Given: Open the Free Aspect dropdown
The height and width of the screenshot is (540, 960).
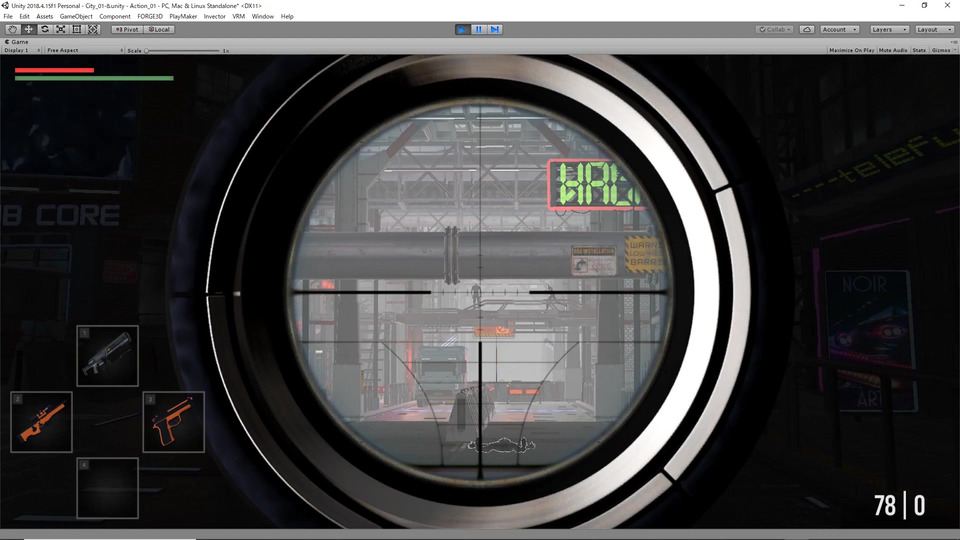Looking at the screenshot, I should [x=84, y=50].
